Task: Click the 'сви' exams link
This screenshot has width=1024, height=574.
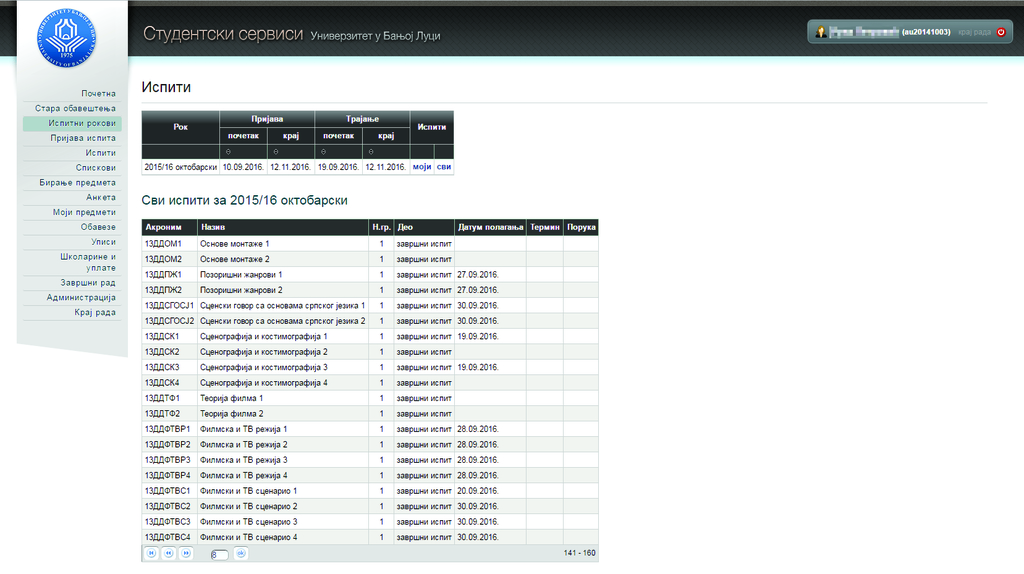Action: coord(444,167)
